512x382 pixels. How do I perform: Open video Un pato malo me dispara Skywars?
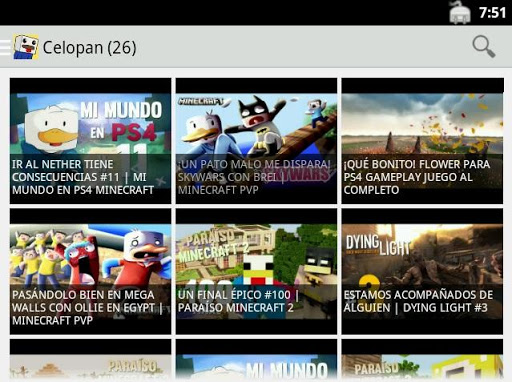(x=256, y=141)
